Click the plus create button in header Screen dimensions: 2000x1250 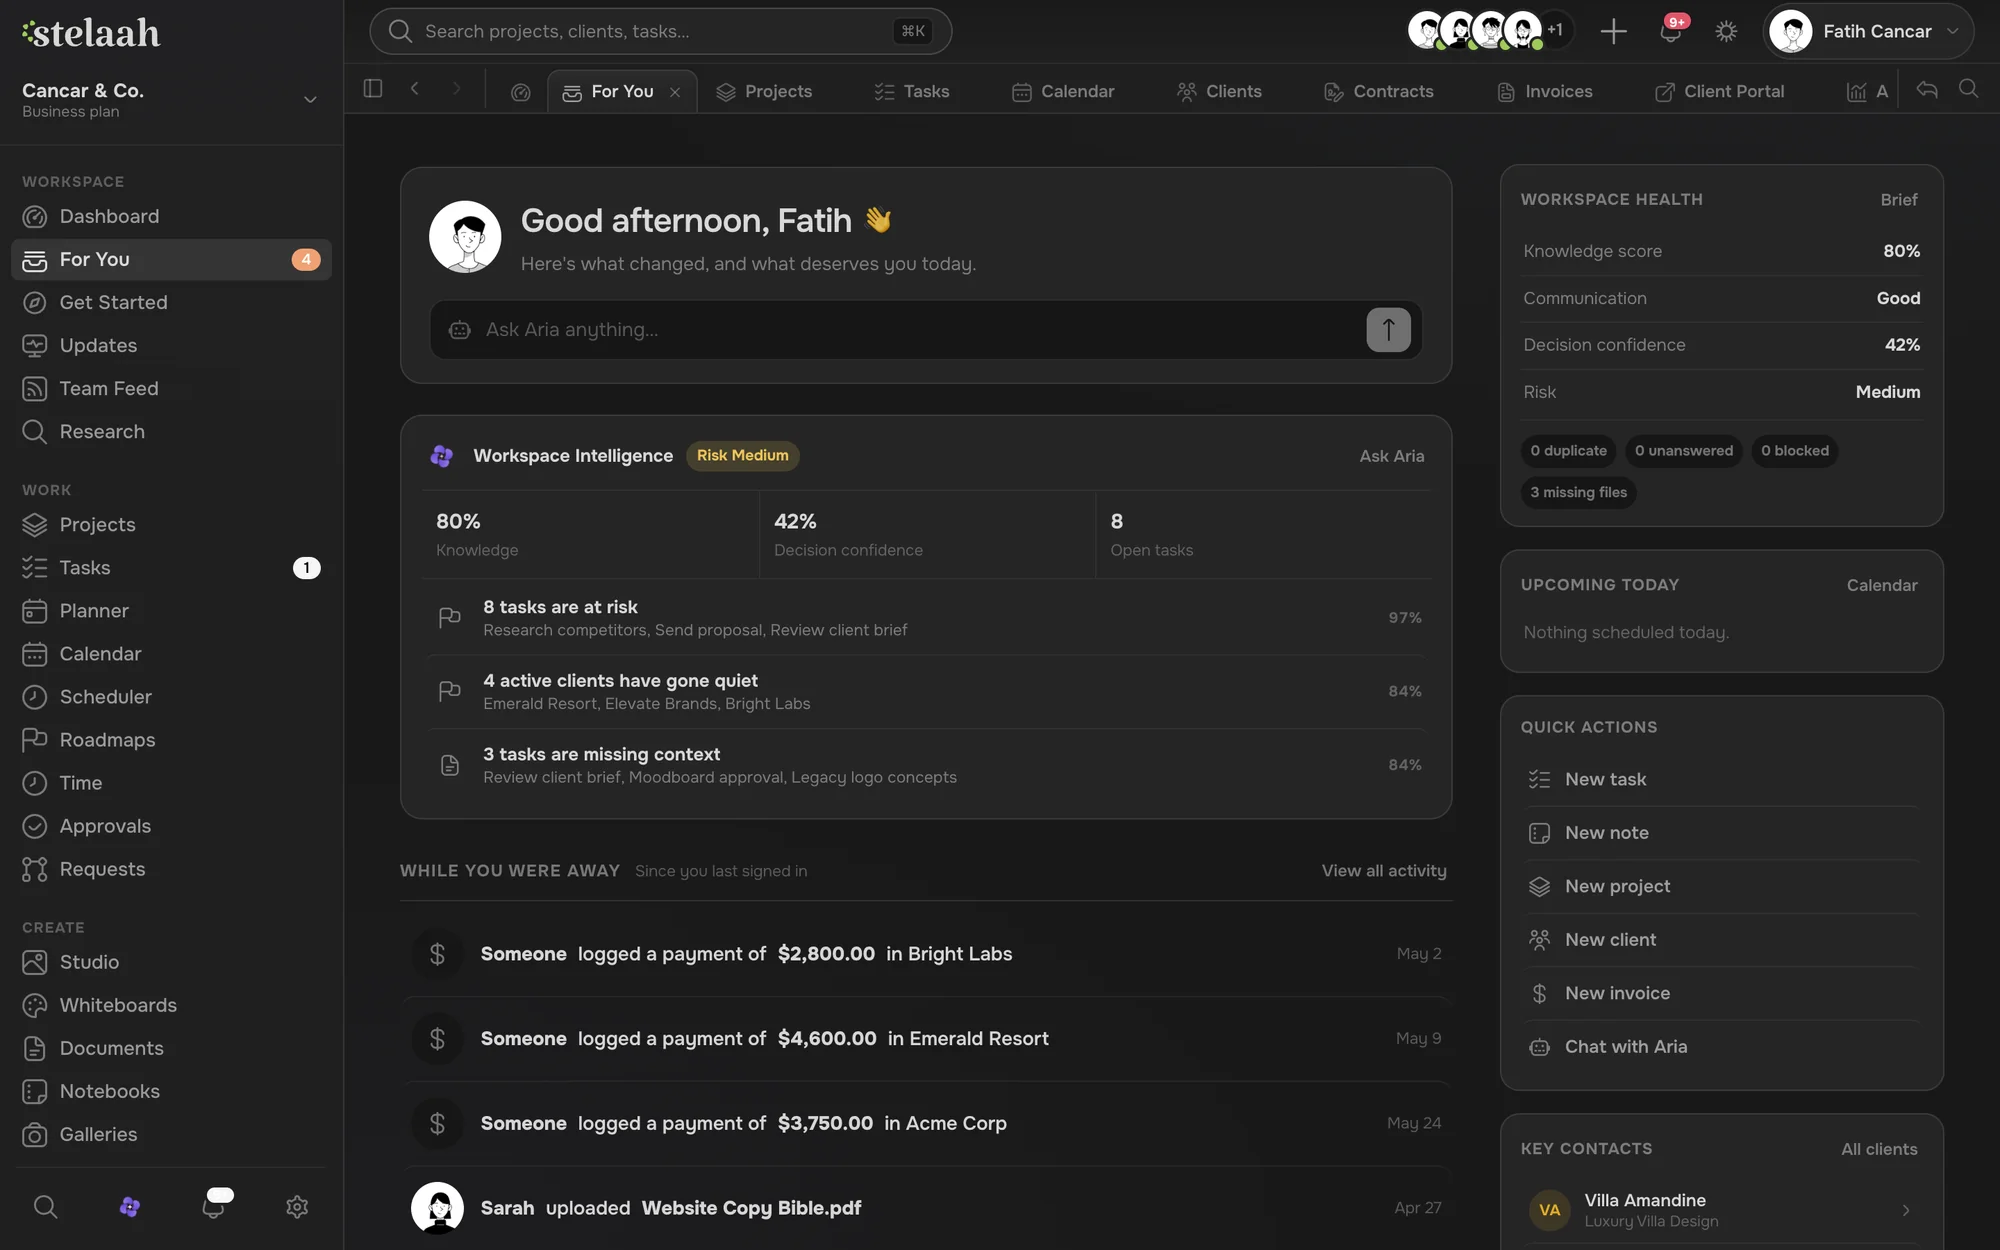pyautogui.click(x=1613, y=31)
